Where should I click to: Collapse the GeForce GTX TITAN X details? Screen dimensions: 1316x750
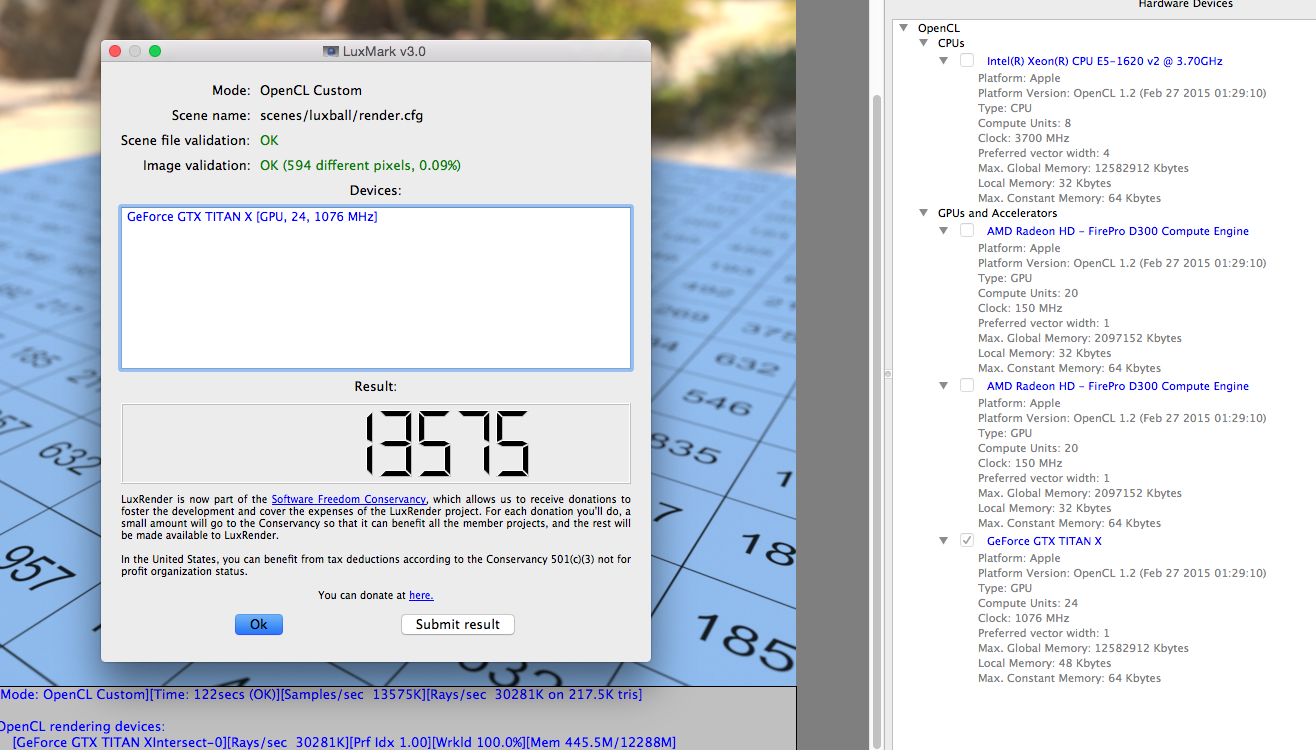pos(944,541)
